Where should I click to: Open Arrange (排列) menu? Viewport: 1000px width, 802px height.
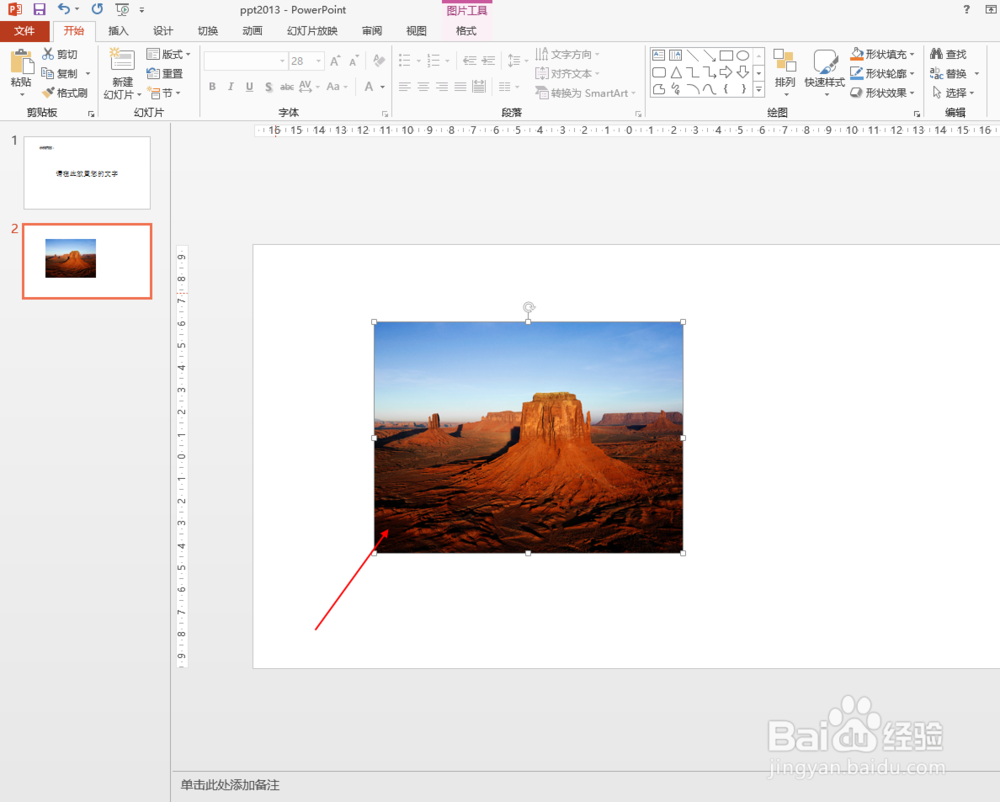(x=784, y=72)
